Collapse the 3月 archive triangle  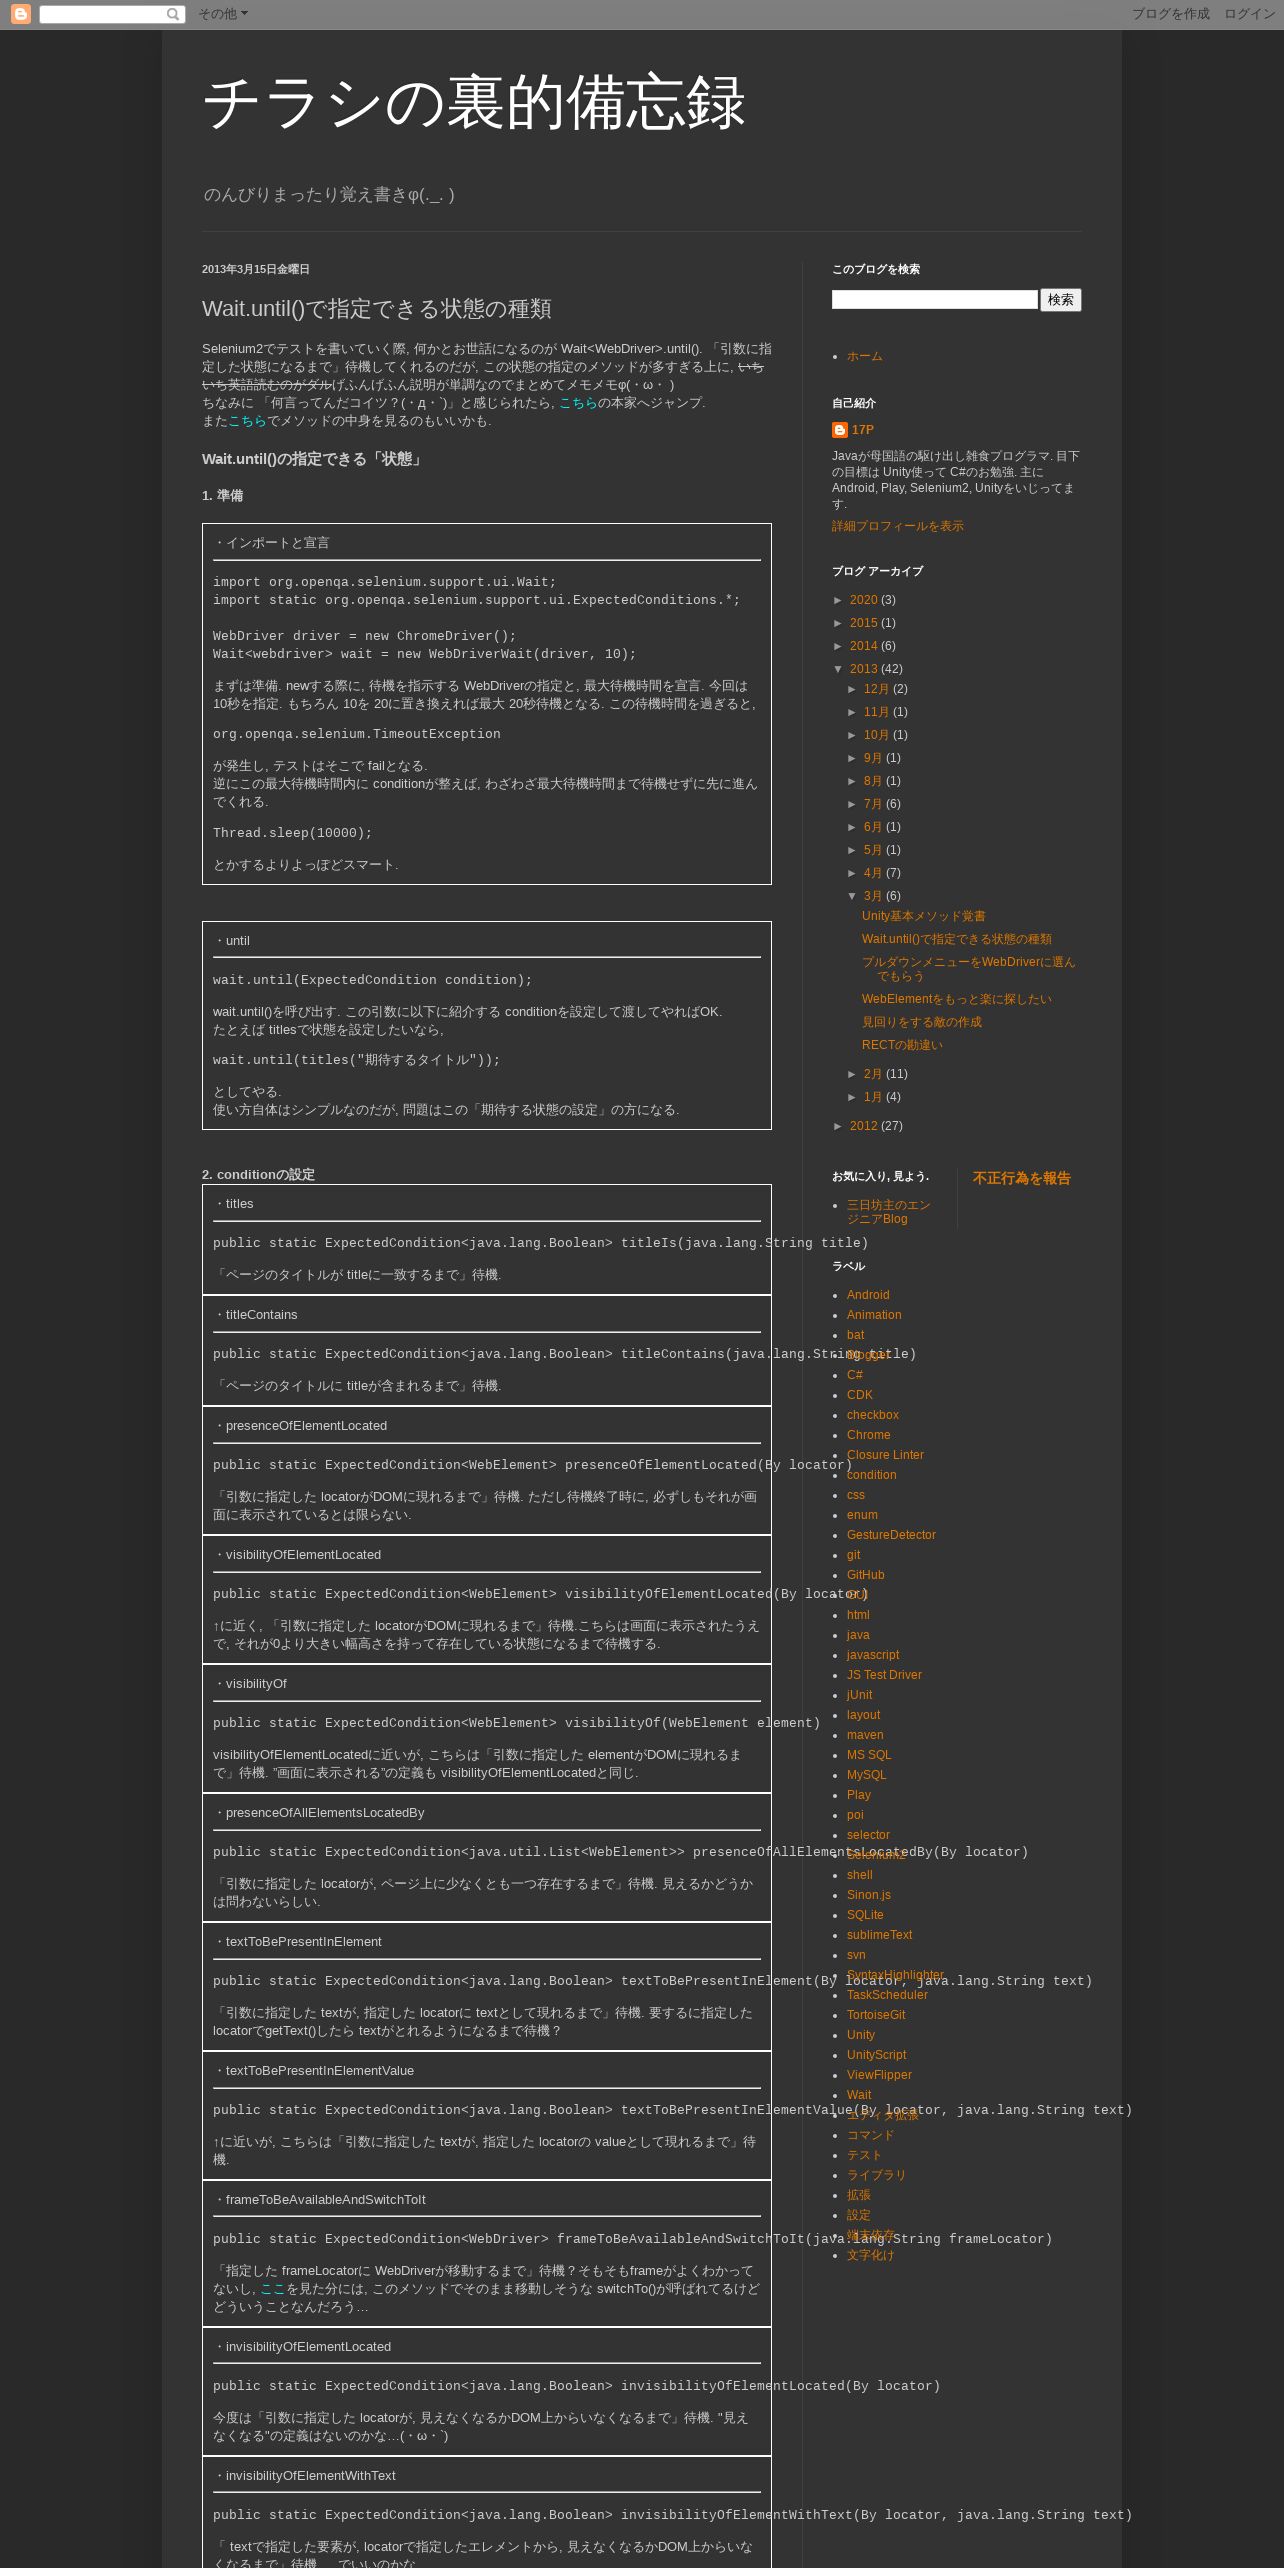point(853,896)
